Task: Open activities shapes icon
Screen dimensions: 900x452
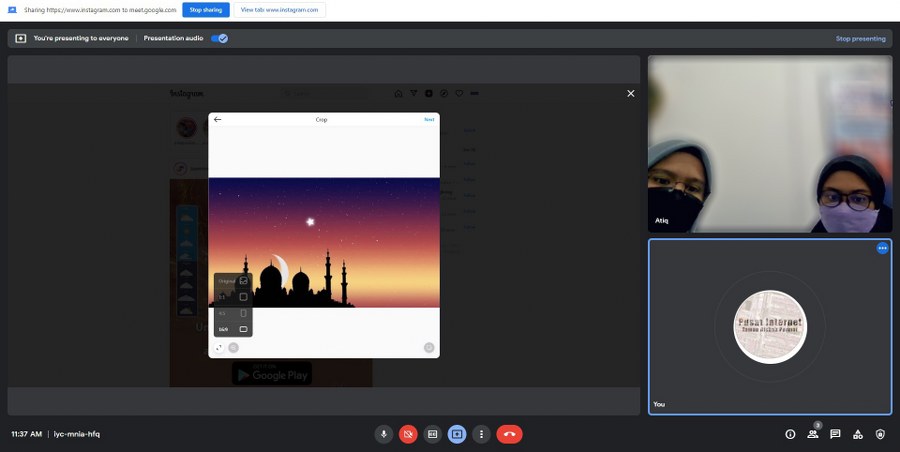Action: [858, 434]
